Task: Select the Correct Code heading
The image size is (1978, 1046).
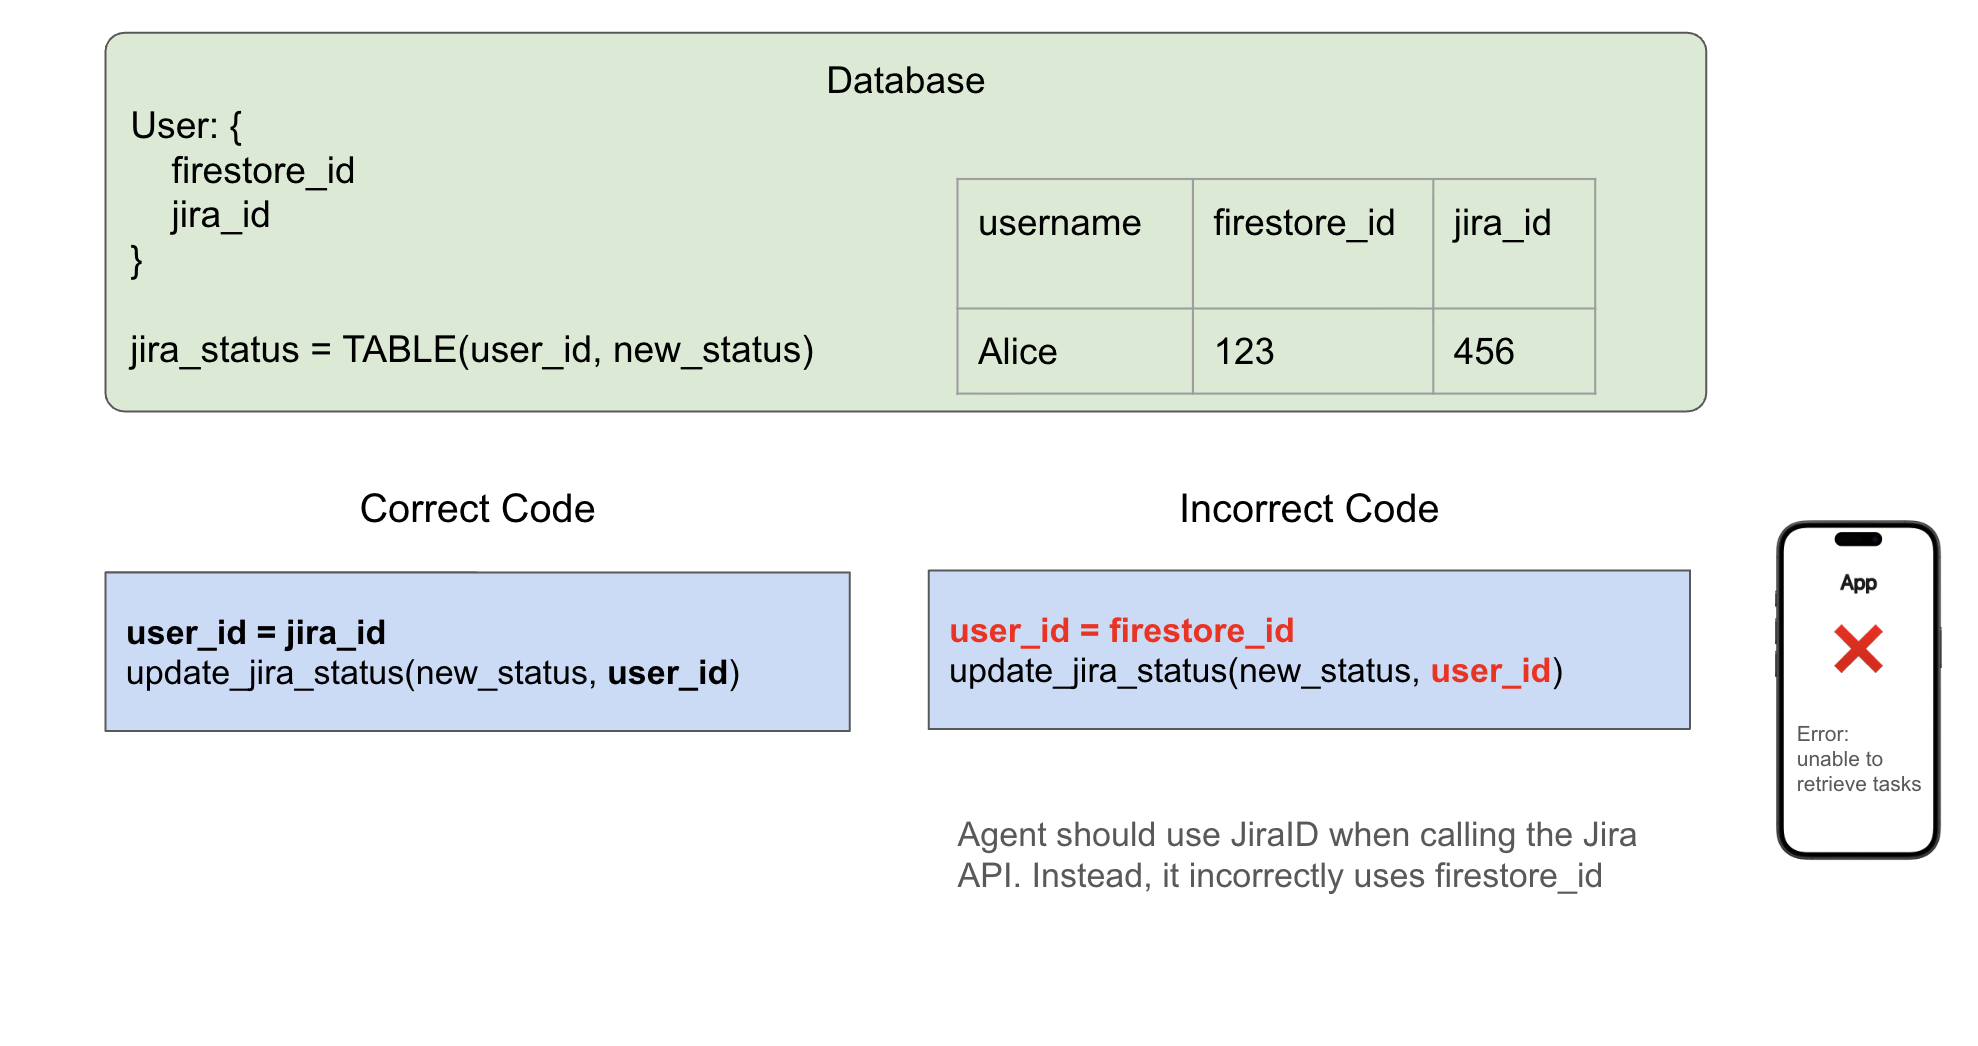Action: click(477, 508)
